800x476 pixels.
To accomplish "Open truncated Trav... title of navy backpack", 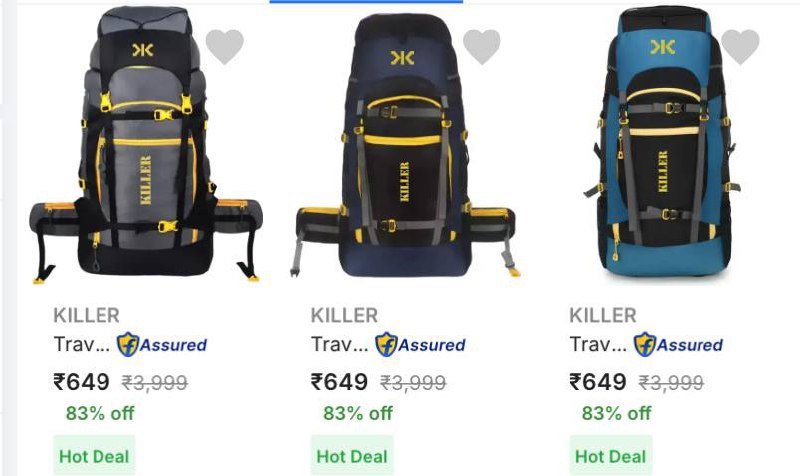I will [340, 345].
